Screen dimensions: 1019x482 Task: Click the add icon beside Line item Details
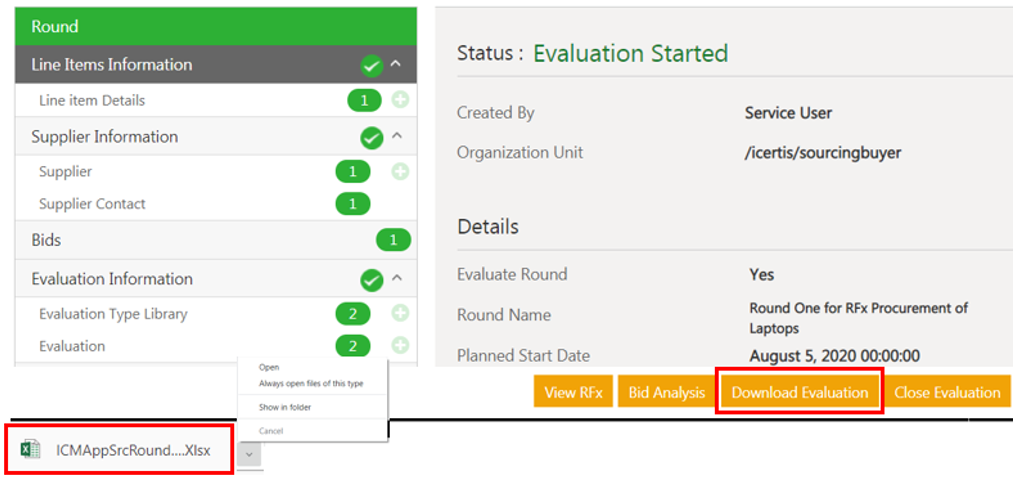(400, 101)
